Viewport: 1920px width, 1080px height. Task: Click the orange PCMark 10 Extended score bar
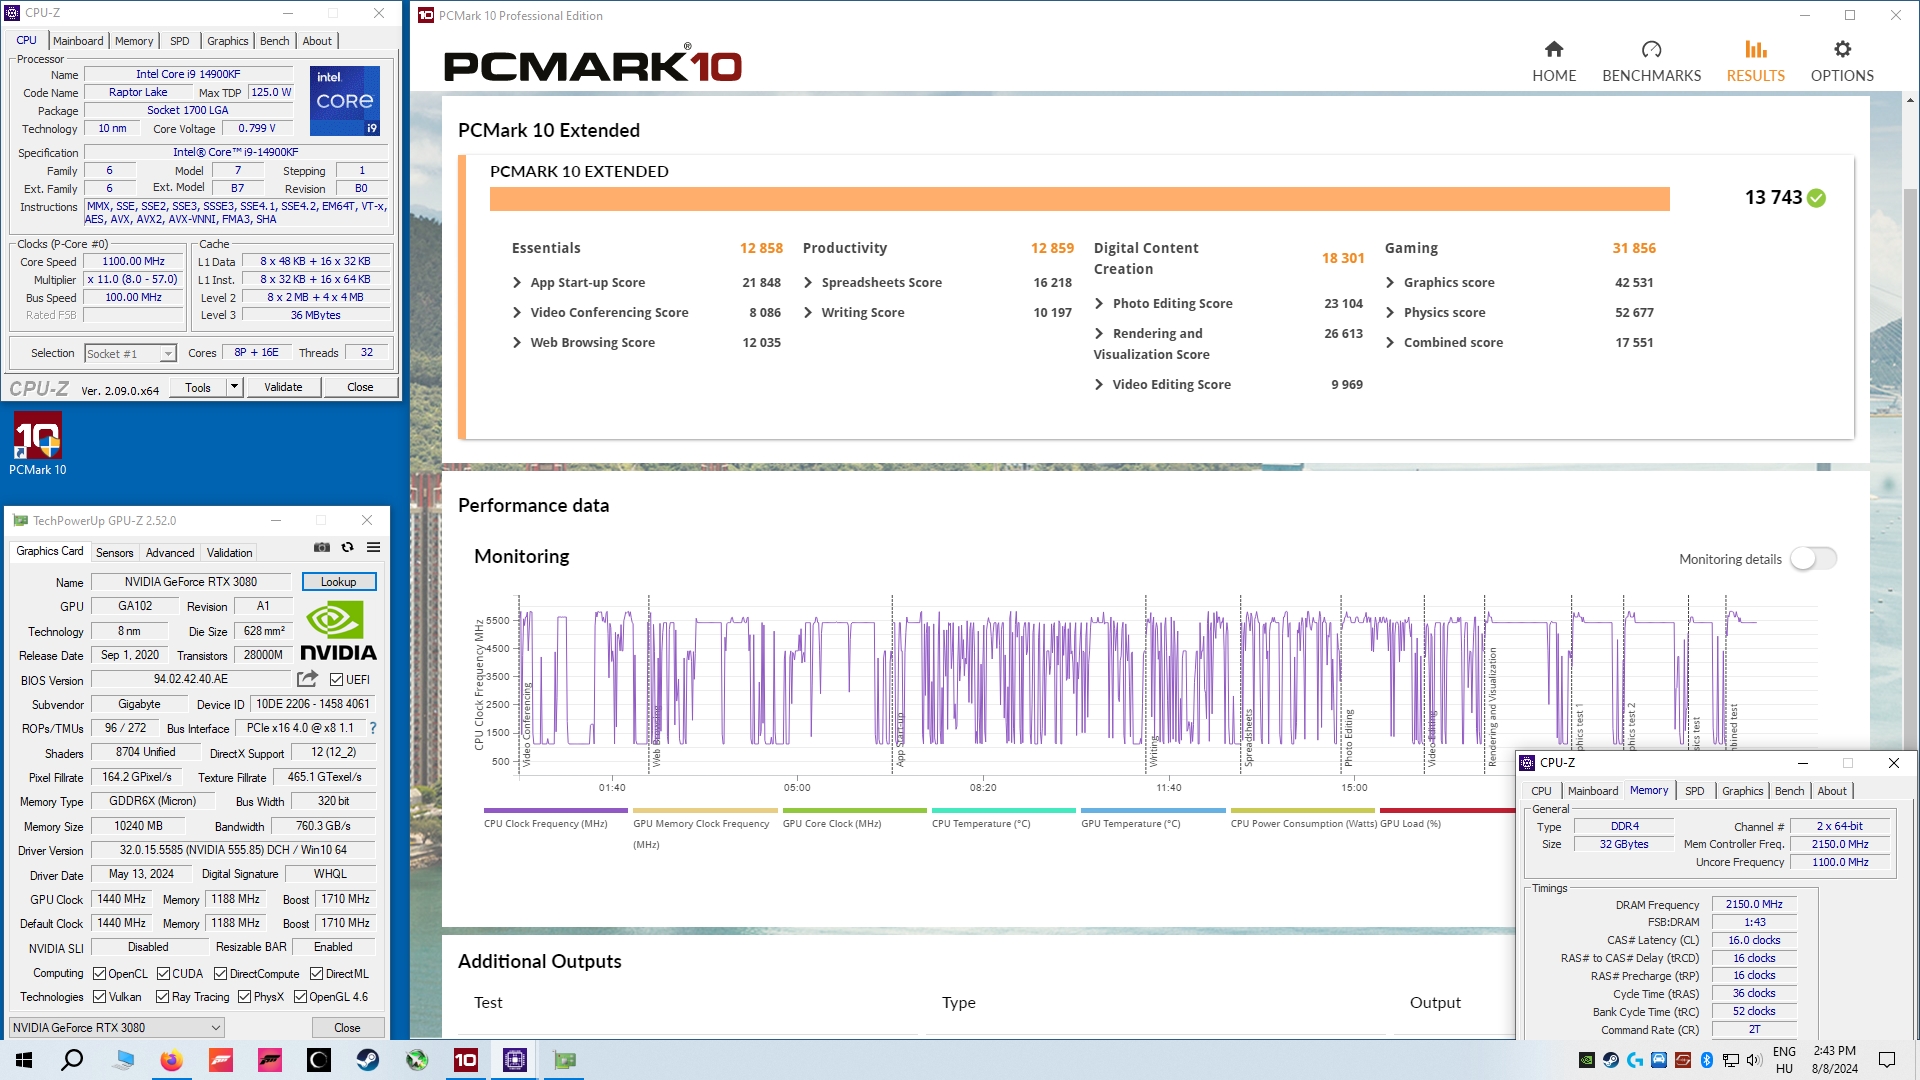point(1079,199)
